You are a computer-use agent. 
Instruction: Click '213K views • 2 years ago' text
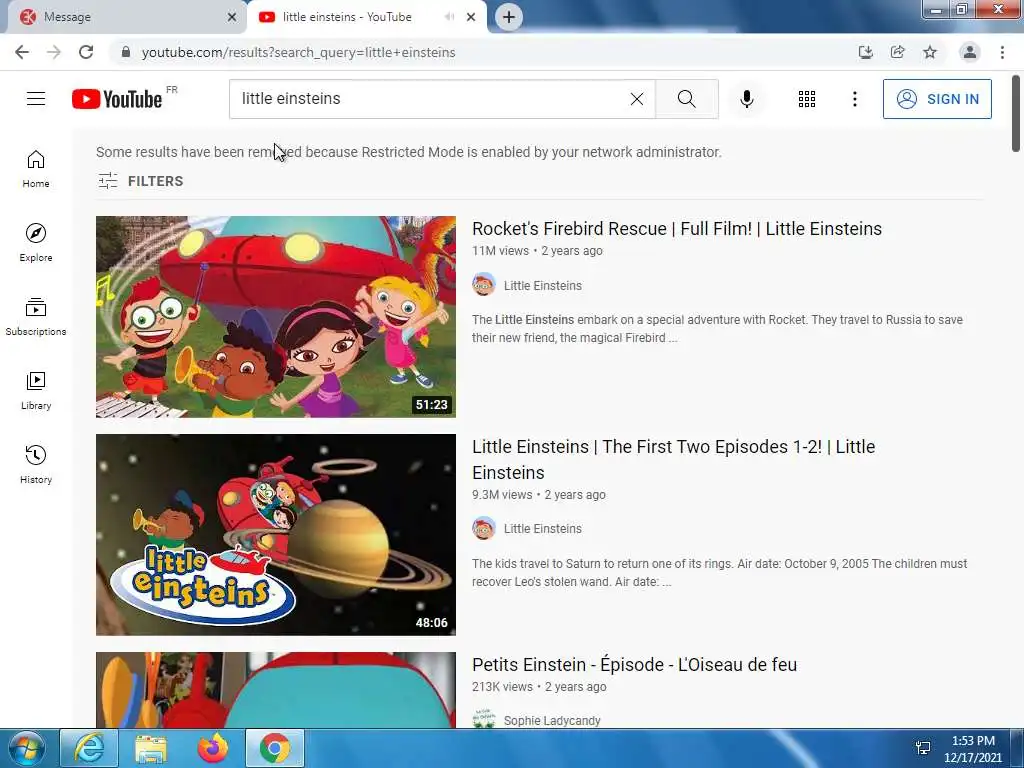click(539, 686)
